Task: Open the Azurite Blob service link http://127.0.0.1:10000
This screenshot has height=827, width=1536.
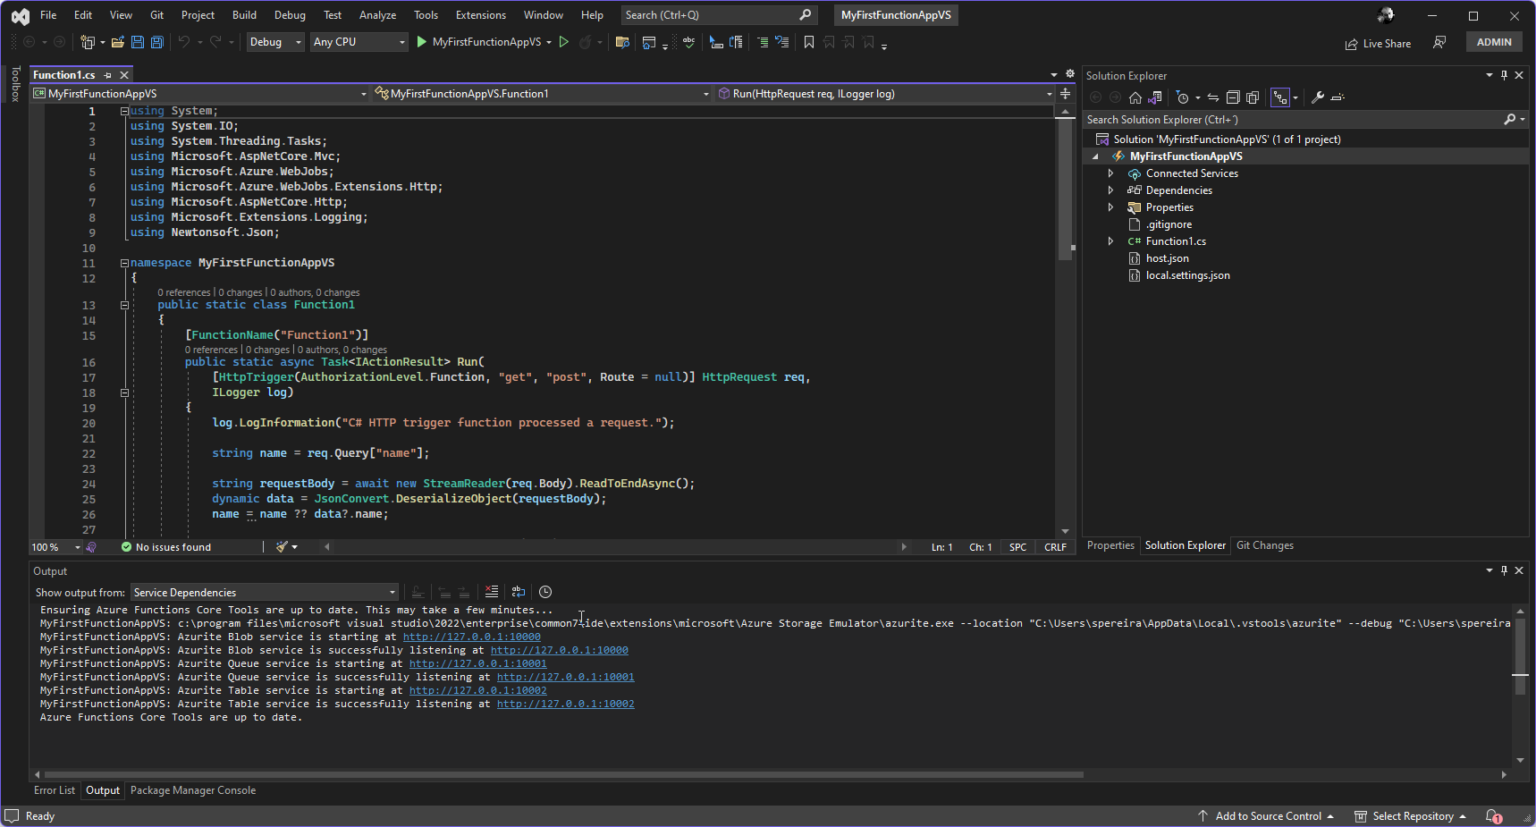Action: [x=471, y=636]
